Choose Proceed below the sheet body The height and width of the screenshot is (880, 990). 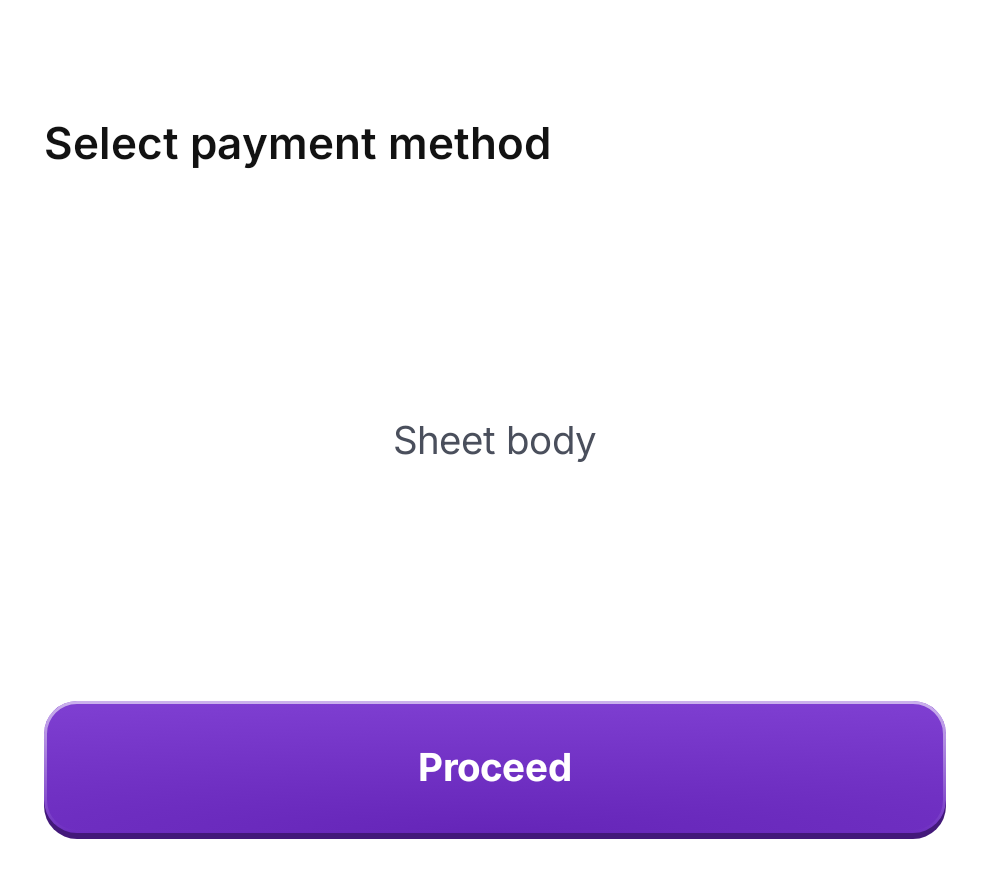point(494,770)
